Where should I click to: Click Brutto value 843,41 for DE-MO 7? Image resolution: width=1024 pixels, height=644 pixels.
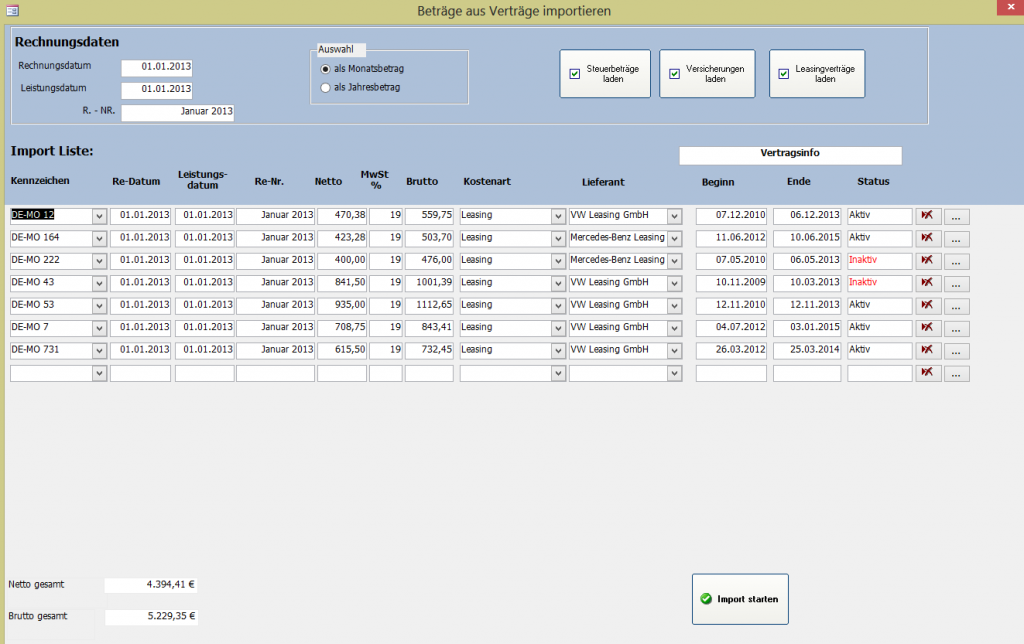click(x=429, y=328)
